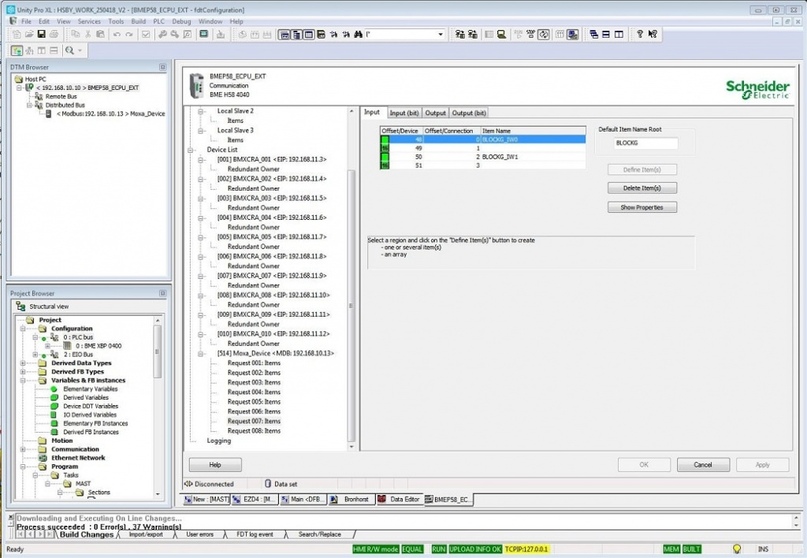Select Logging in the configuration tree
Viewport: 807px width, 558px height.
[x=219, y=441]
